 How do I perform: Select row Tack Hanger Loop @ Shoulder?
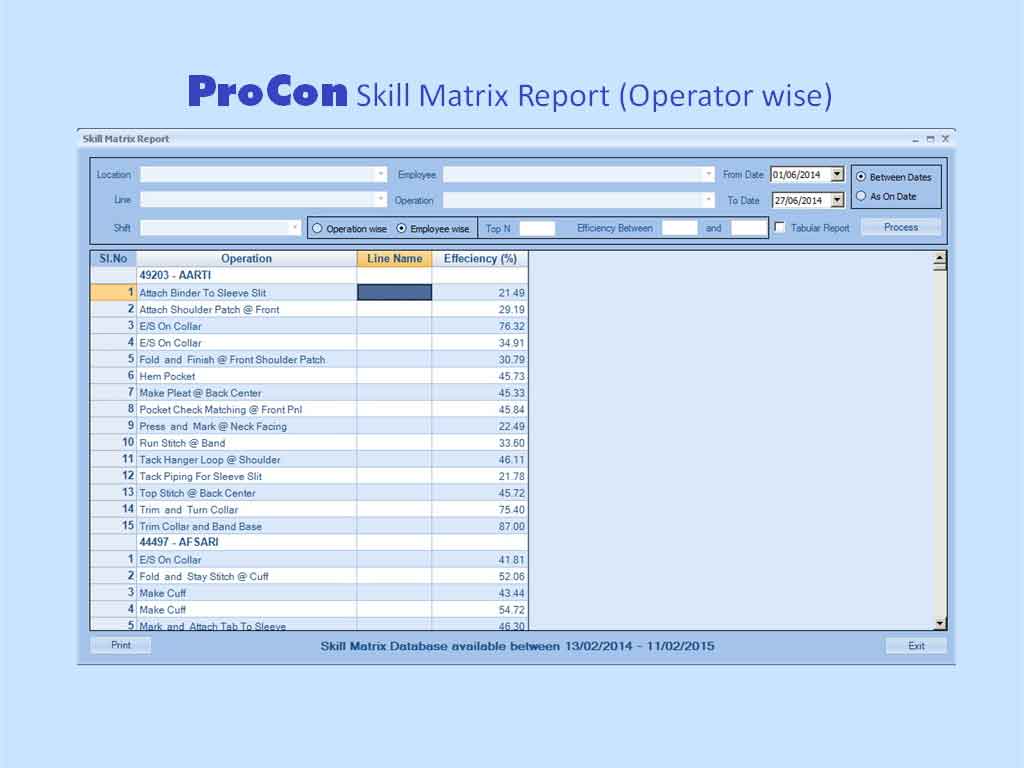click(309, 460)
